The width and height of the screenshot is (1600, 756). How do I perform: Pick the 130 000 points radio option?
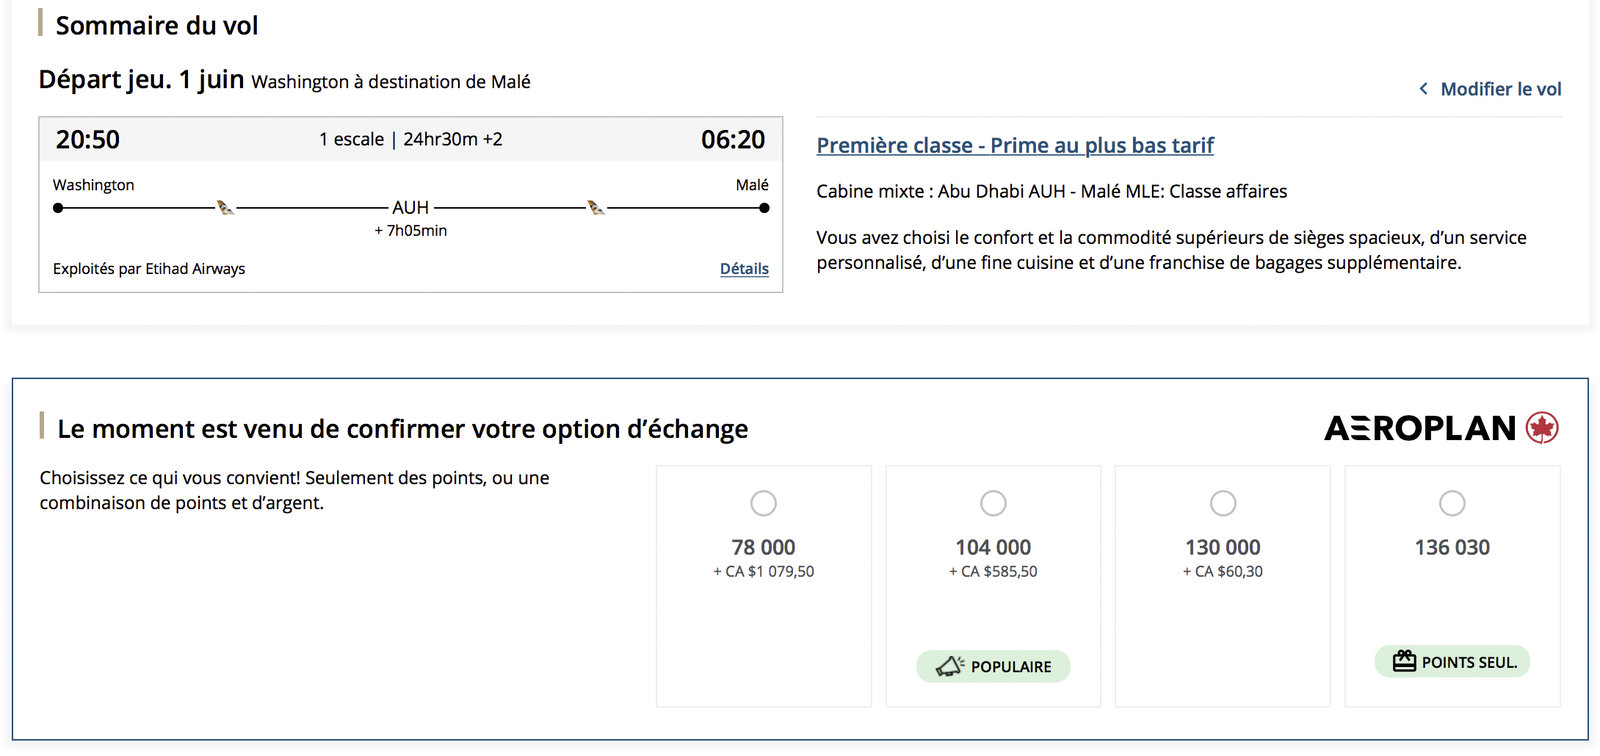[1223, 503]
